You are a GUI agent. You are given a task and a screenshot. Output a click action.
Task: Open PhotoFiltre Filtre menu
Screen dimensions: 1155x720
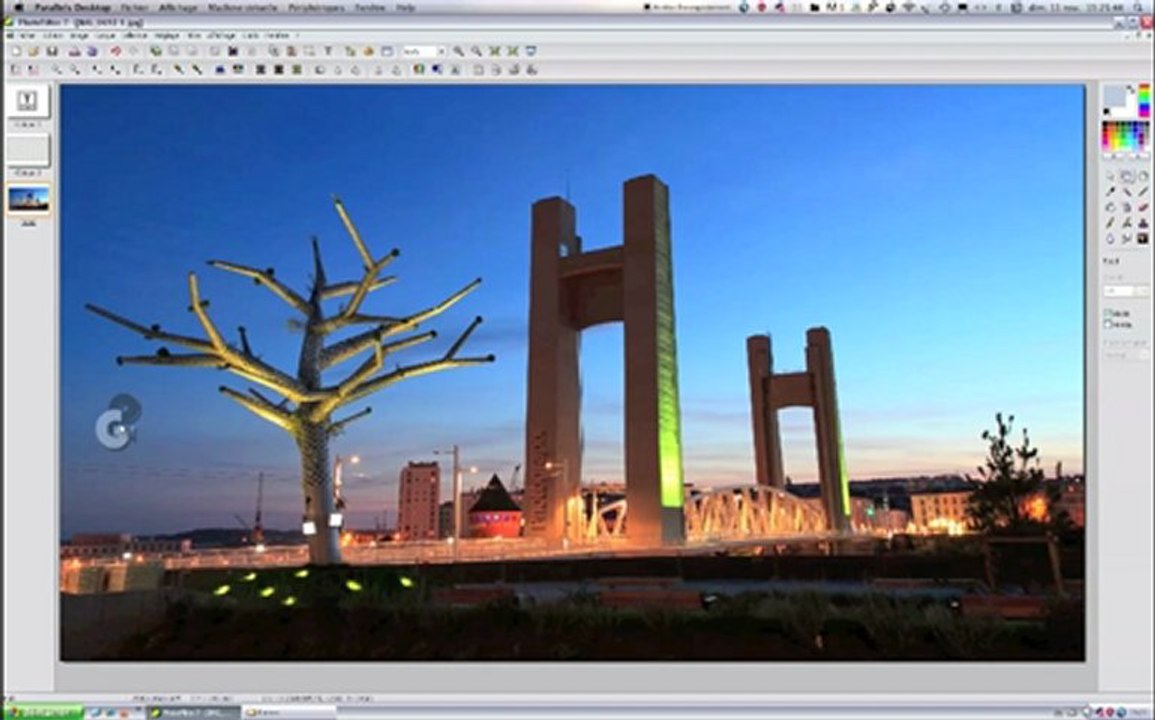tap(194, 35)
